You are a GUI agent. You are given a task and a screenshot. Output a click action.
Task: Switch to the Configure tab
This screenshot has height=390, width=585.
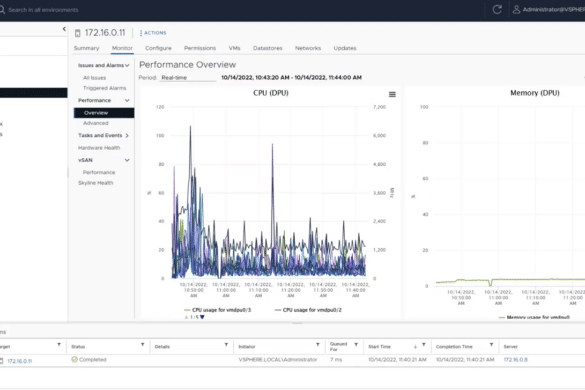click(158, 48)
